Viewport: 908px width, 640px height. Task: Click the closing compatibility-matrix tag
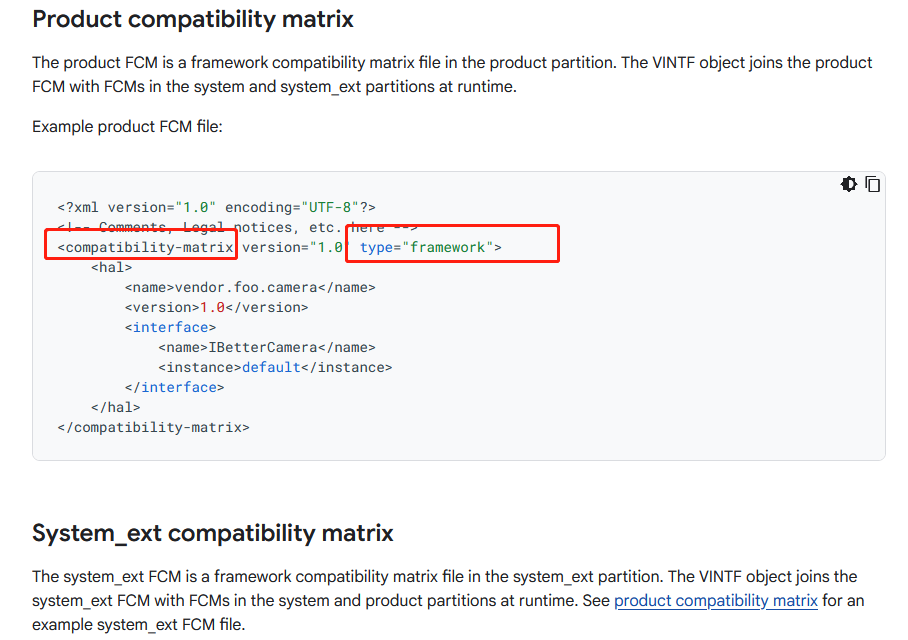point(153,427)
